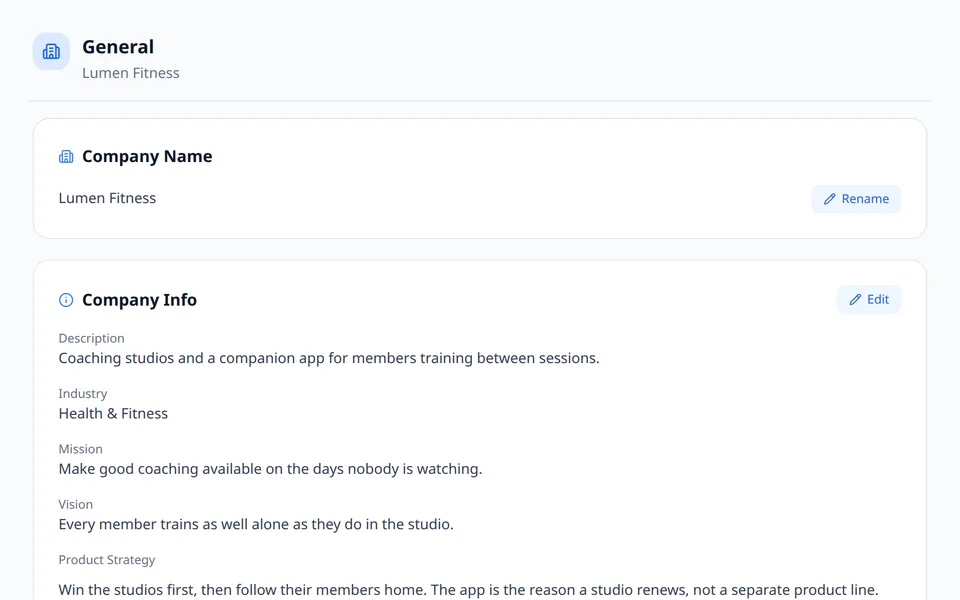The width and height of the screenshot is (960, 600).
Task: Click the General building icon in header
Action: [51, 51]
